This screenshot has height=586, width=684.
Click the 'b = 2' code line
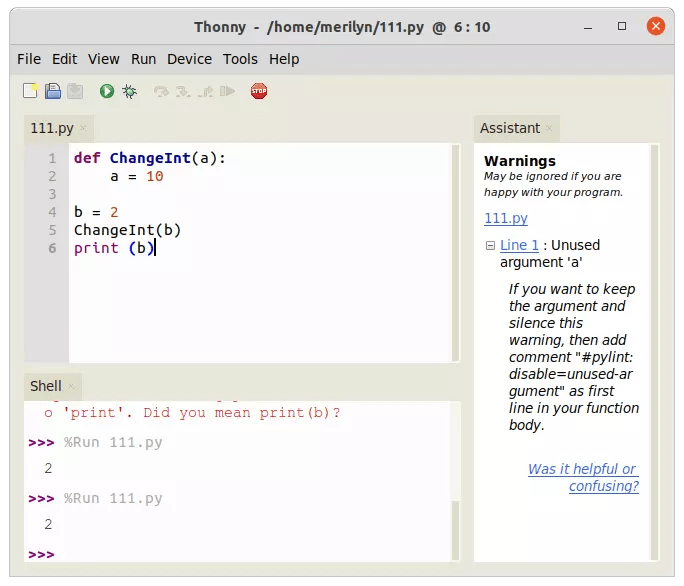[96, 212]
